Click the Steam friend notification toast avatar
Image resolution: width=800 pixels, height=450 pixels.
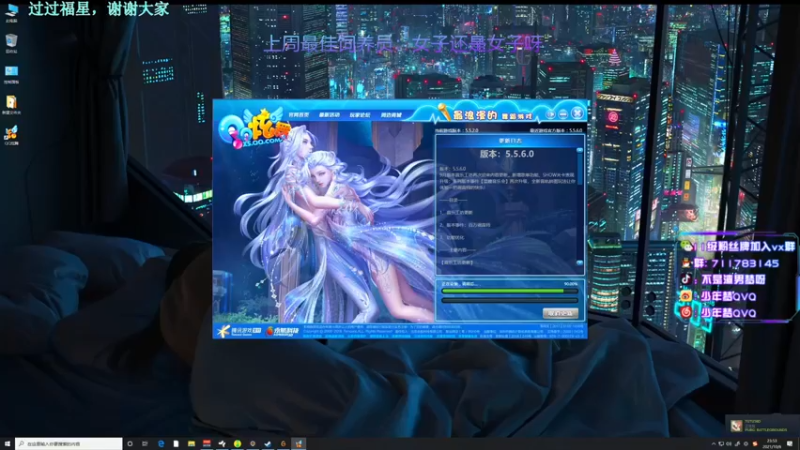[736, 426]
